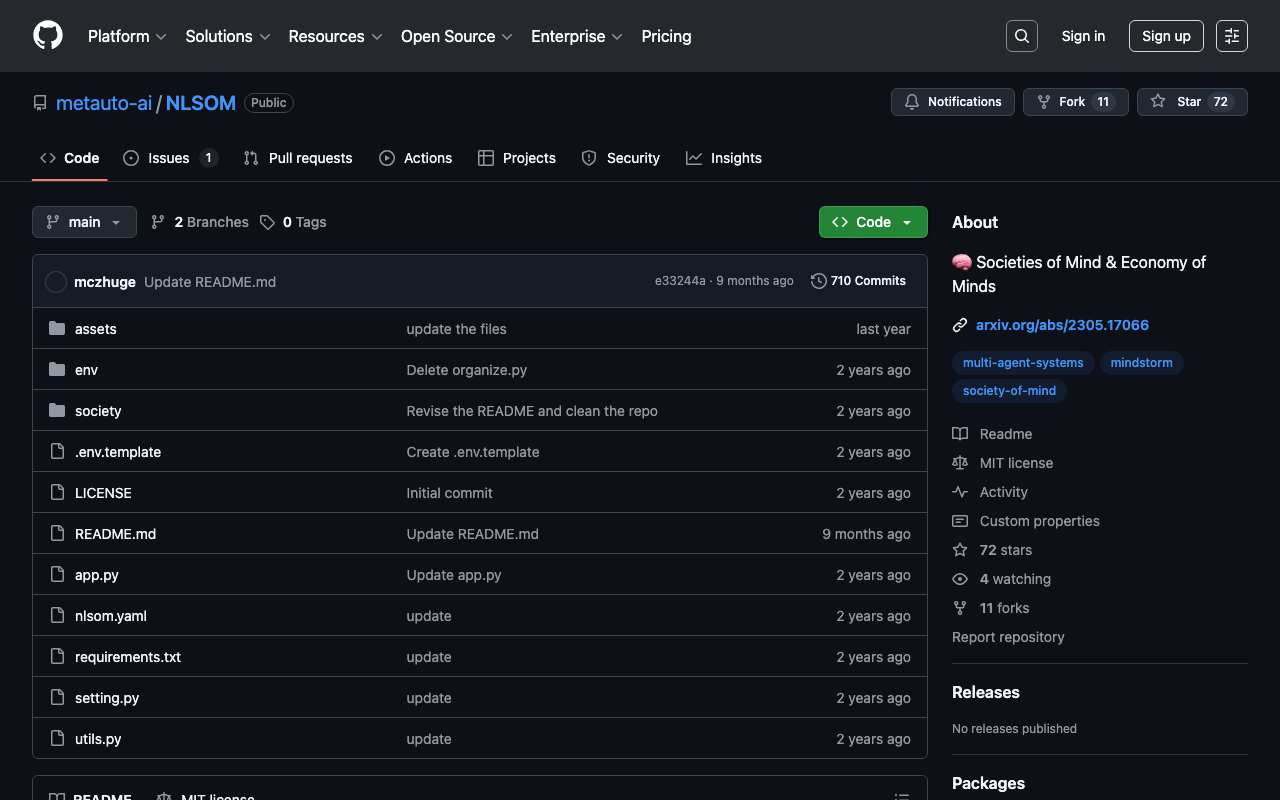Click the appearance settings icon in header
Viewport: 1280px width, 800px height.
click(1231, 36)
